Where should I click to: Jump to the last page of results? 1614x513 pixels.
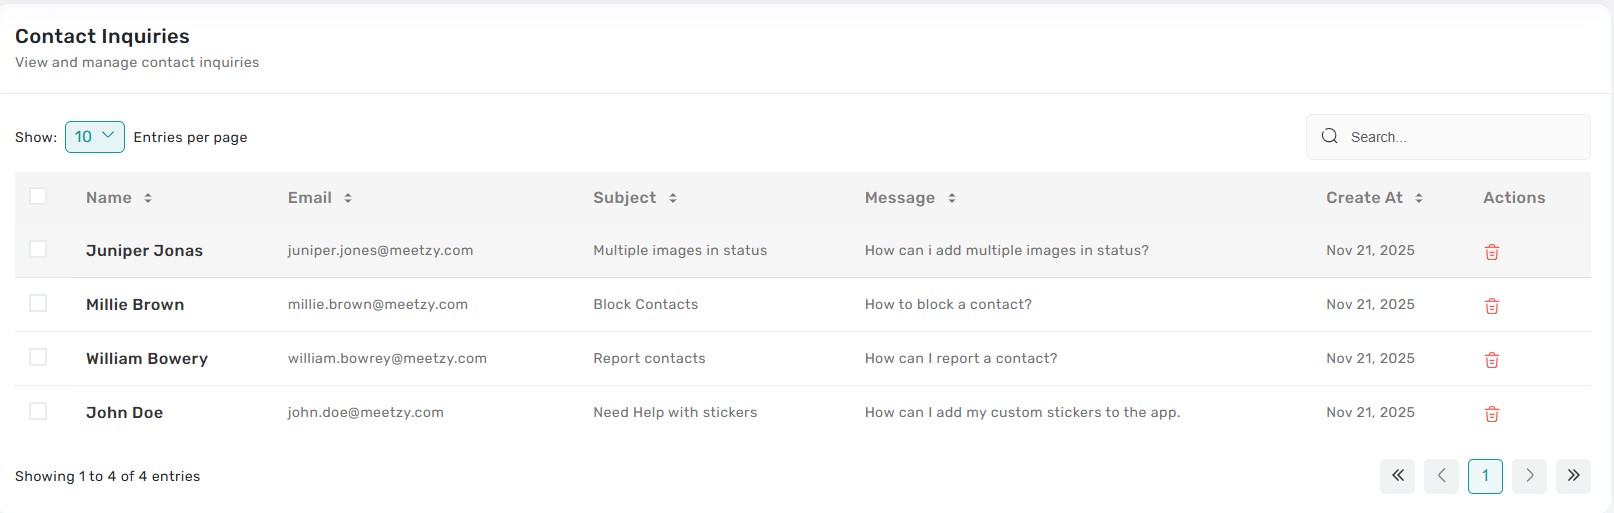point(1573,476)
